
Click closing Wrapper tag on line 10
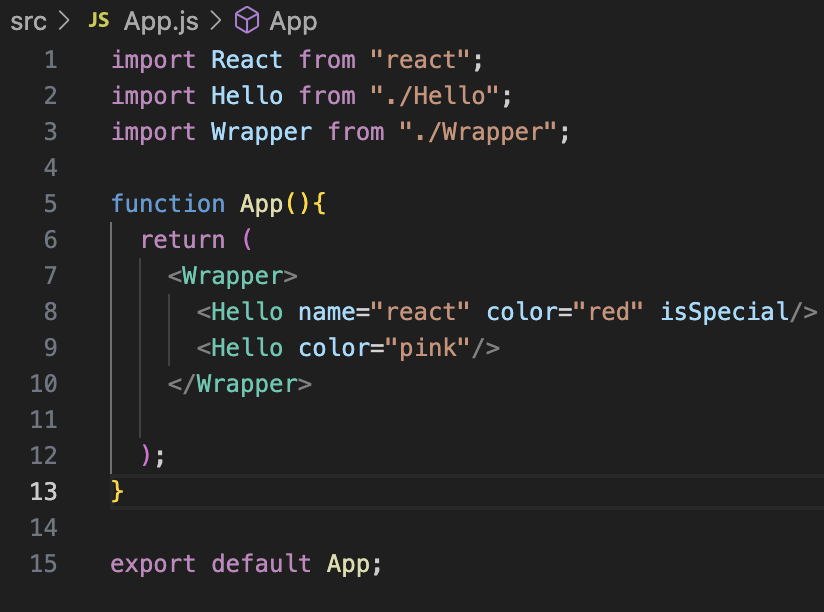click(240, 384)
